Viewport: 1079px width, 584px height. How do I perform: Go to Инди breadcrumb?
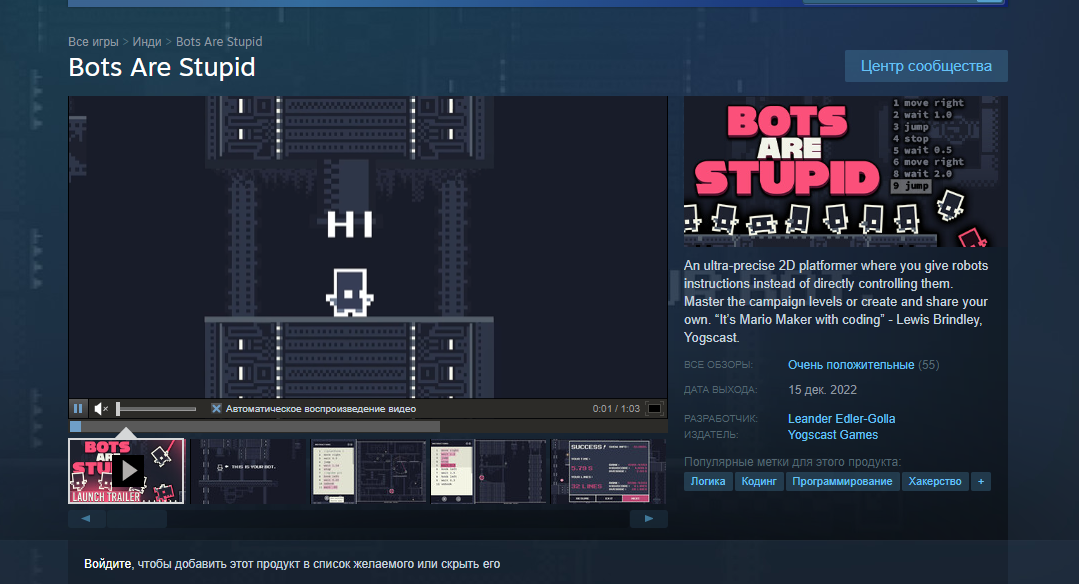[x=147, y=41]
